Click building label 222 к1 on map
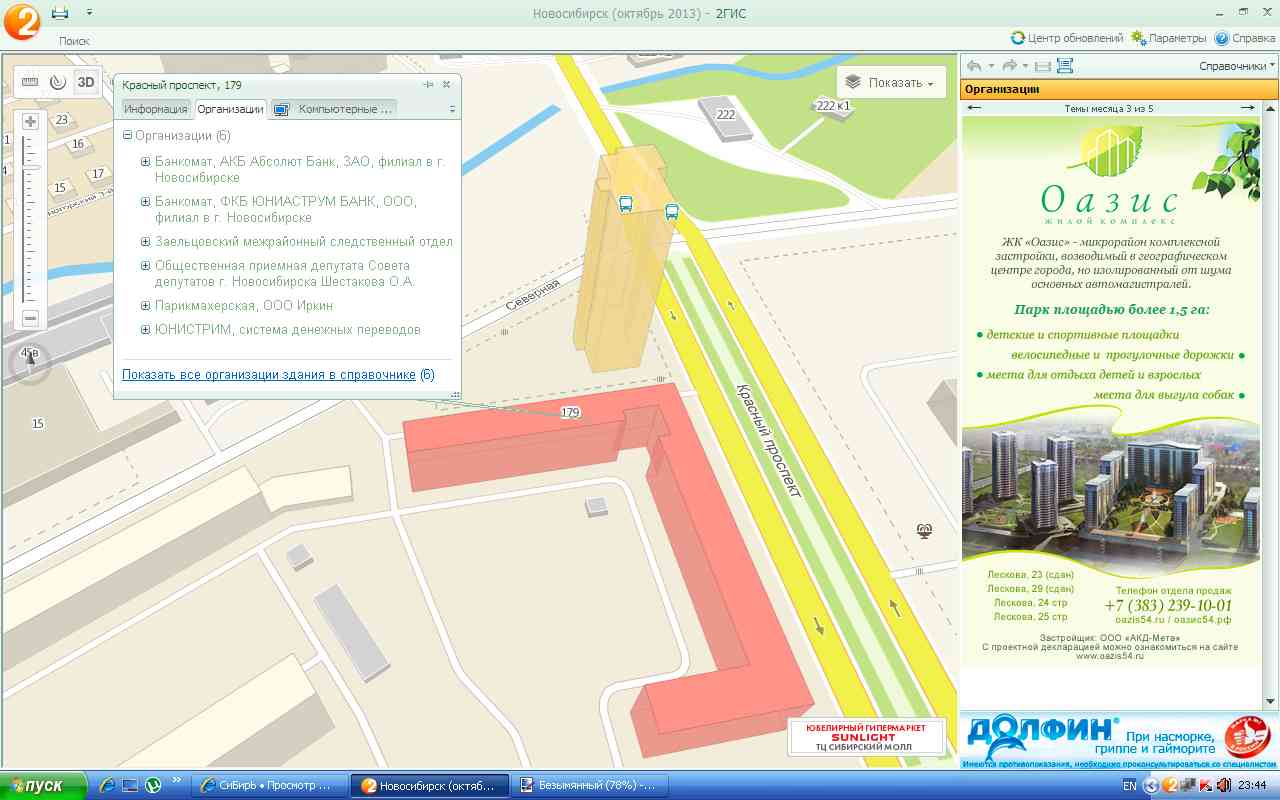The height and width of the screenshot is (800, 1280). click(833, 105)
